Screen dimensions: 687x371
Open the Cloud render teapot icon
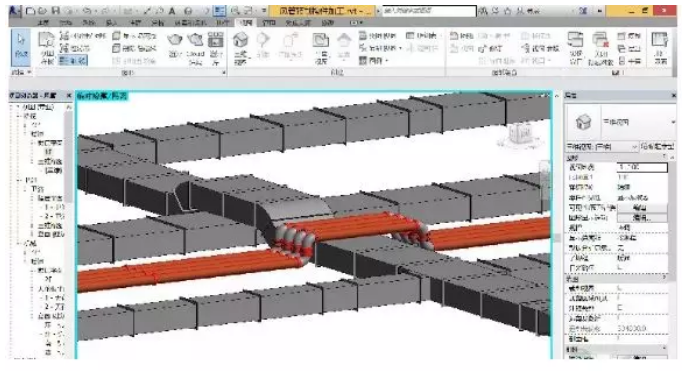[x=195, y=48]
